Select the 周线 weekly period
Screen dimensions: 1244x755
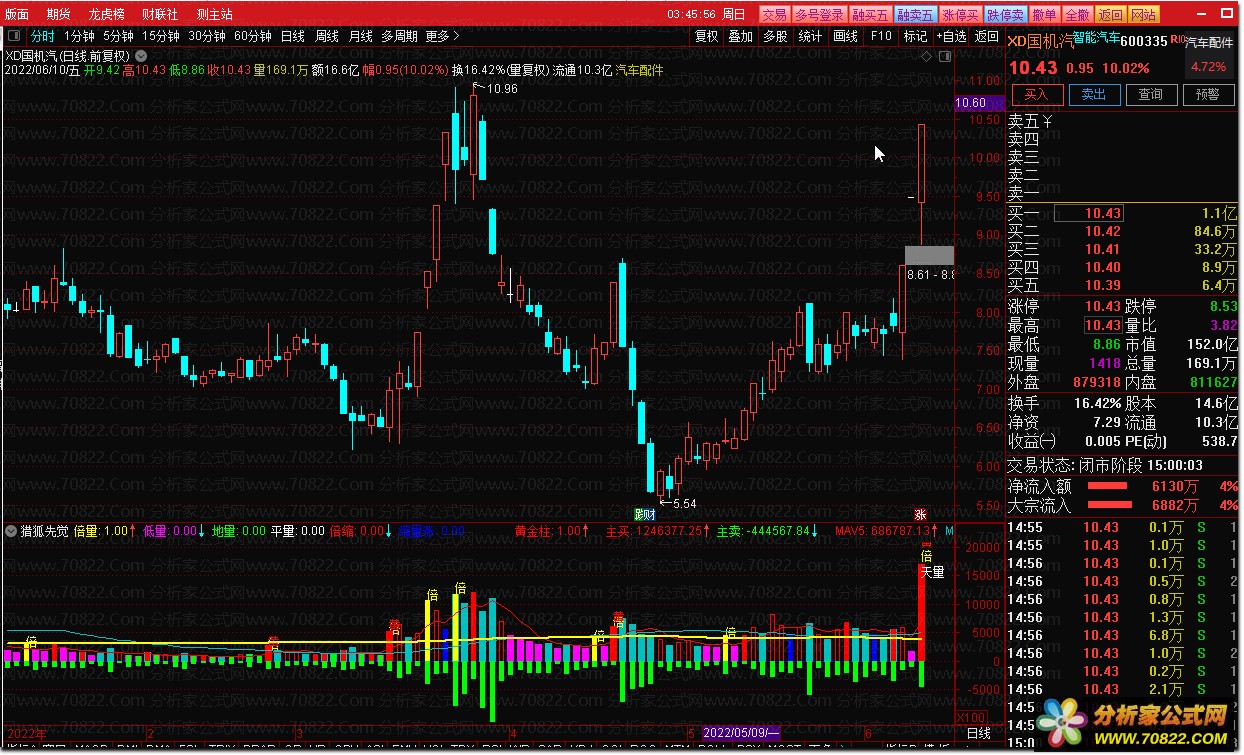327,36
